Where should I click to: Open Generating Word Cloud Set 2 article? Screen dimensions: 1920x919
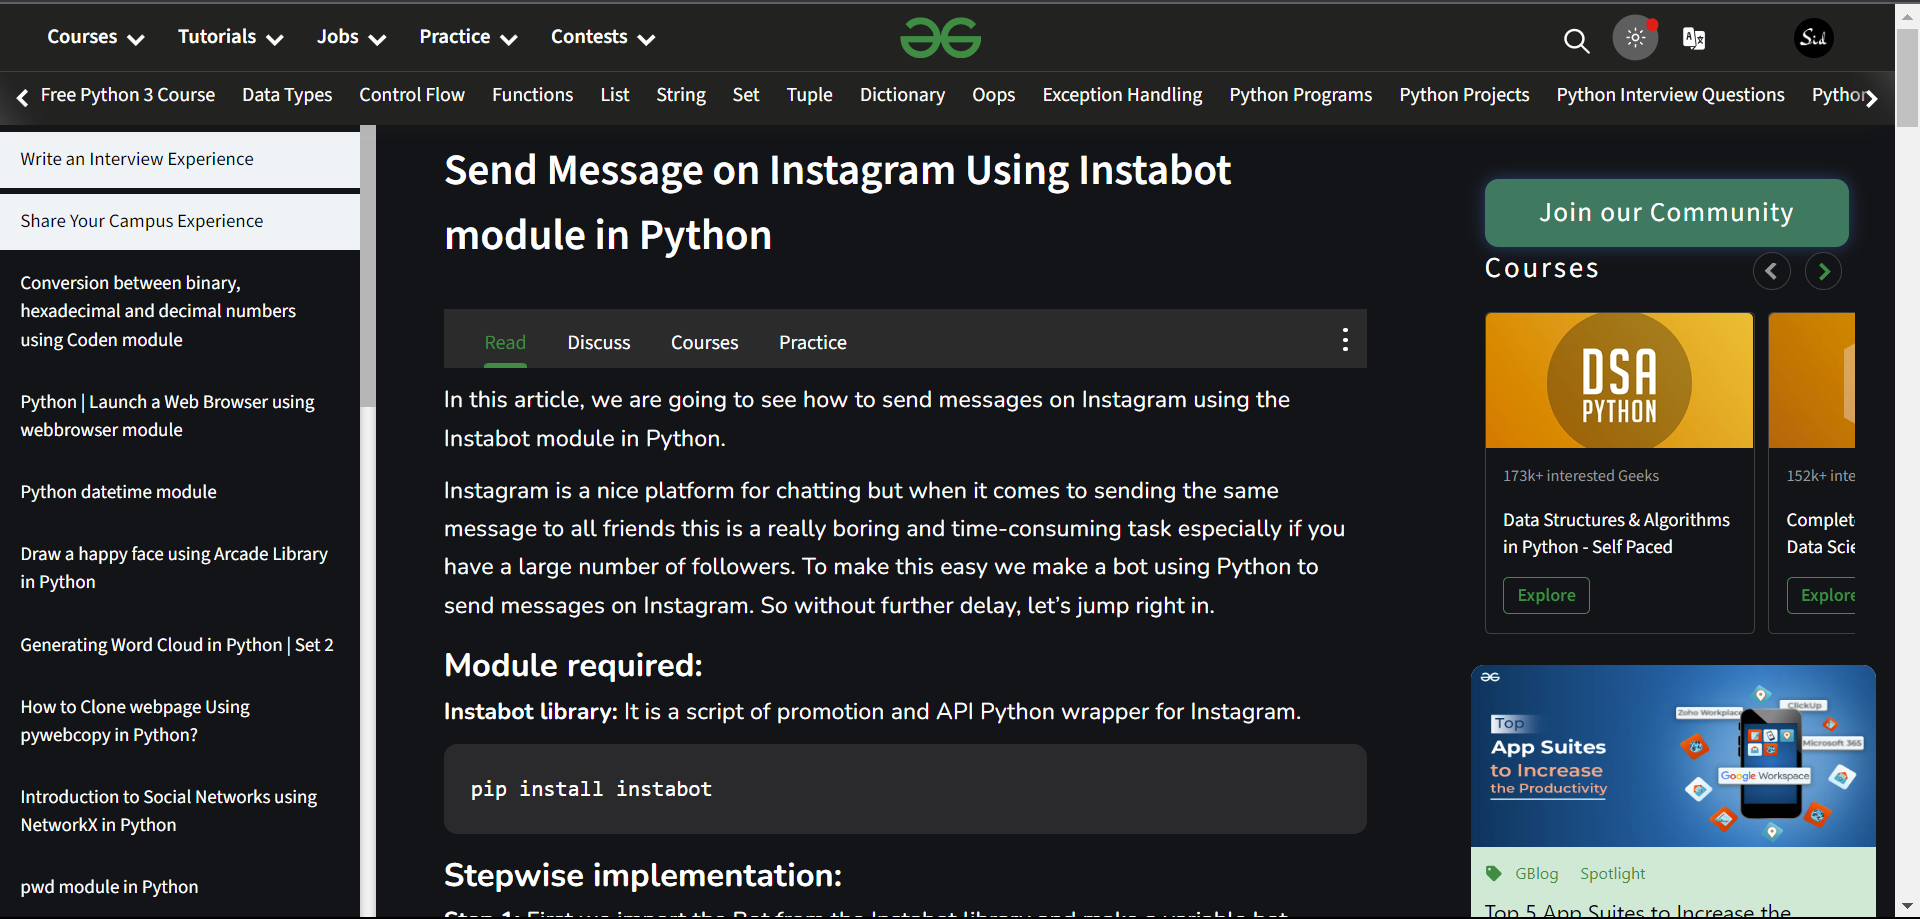tap(177, 645)
